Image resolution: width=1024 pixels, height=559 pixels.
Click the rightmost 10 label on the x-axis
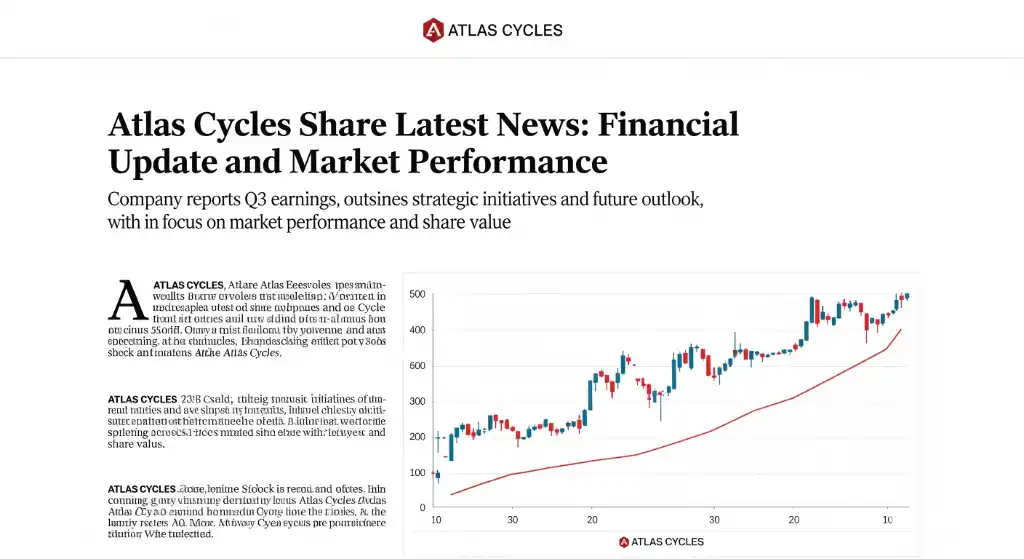coord(888,521)
